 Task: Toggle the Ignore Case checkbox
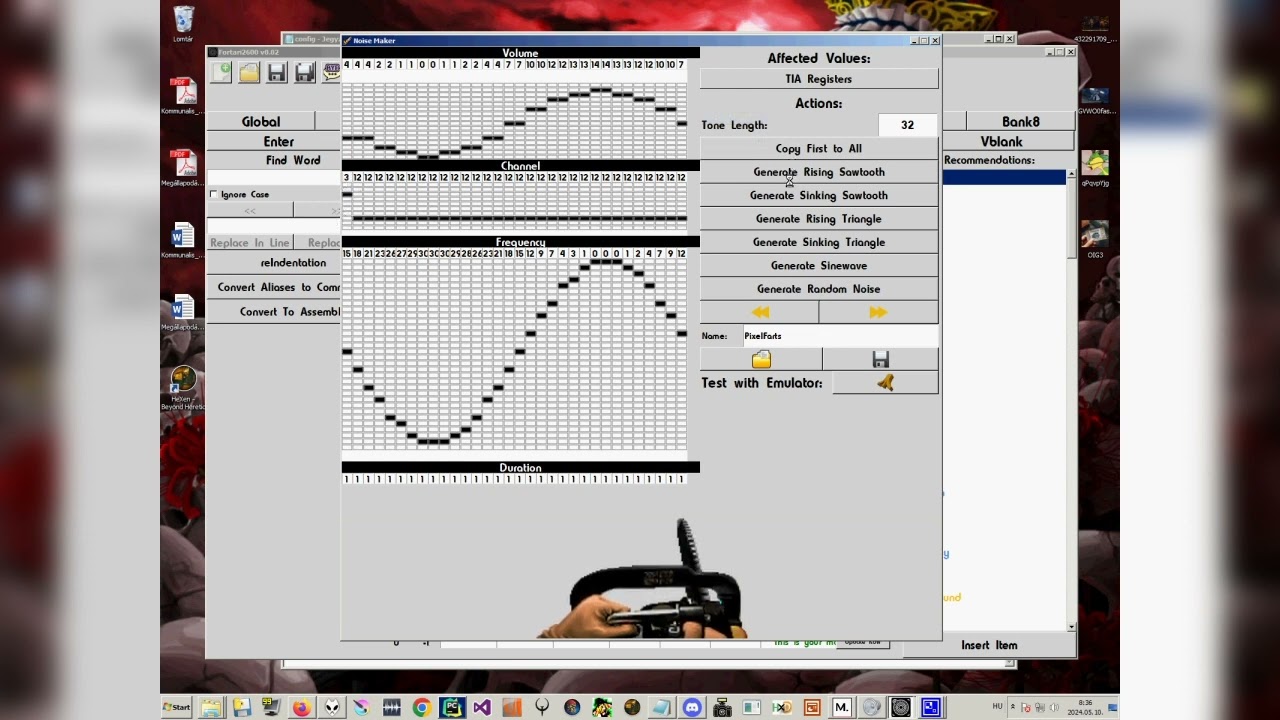point(214,194)
